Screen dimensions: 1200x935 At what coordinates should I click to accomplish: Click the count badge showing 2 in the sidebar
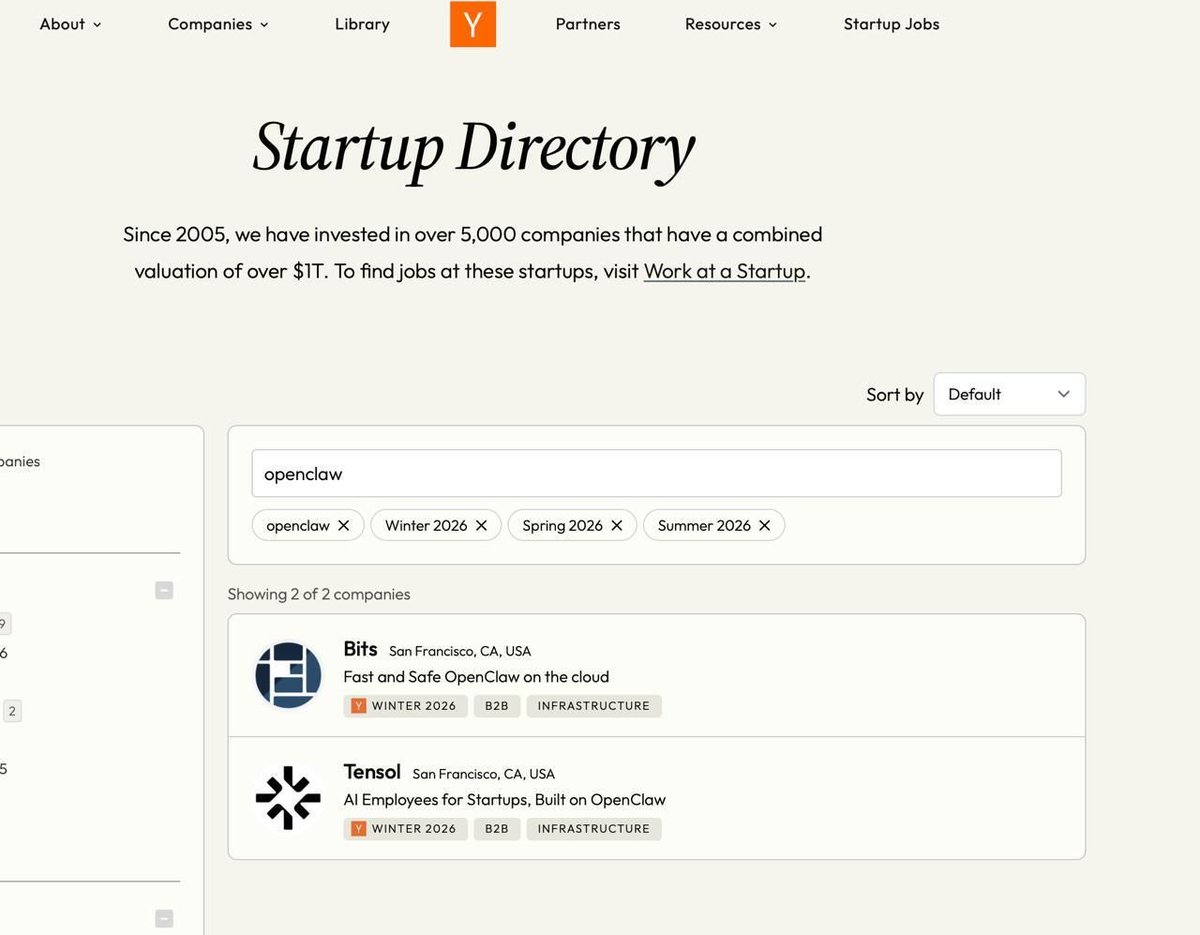(x=12, y=711)
